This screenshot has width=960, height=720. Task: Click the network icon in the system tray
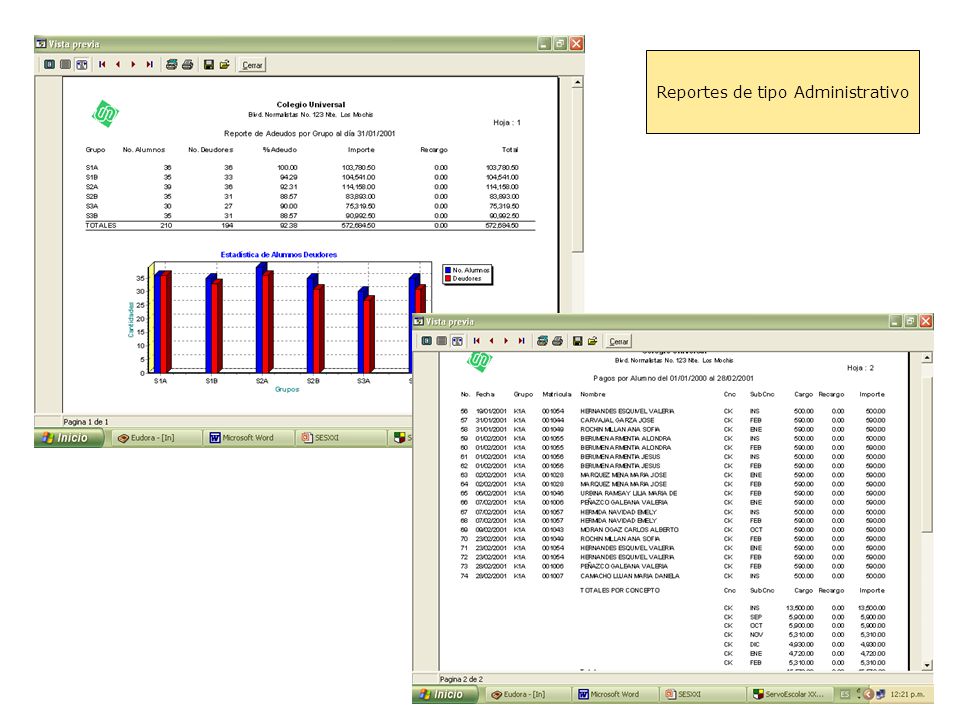[x=880, y=694]
